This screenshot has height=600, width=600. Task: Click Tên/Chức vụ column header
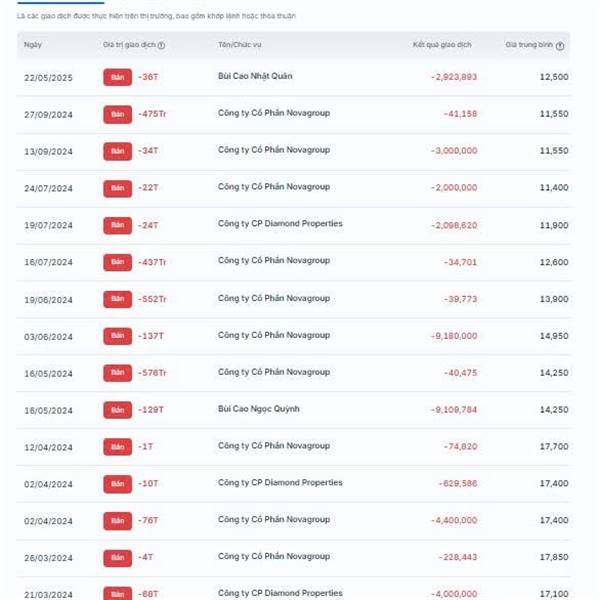[240, 44]
